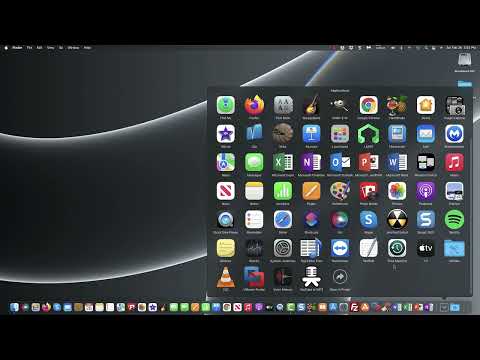Open the Macintosh HD drive on desktop
This screenshot has width=480, height=360.
[x=464, y=61]
